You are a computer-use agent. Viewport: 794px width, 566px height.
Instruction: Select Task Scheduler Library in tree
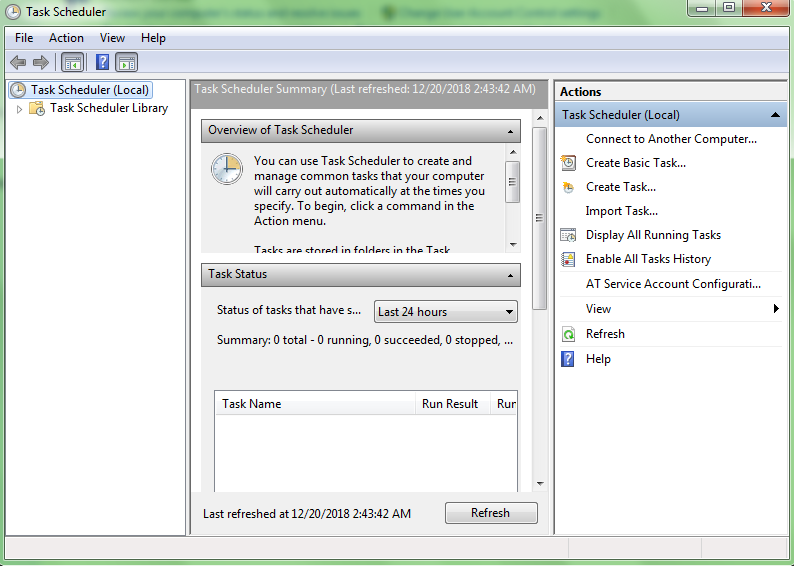tap(109, 108)
